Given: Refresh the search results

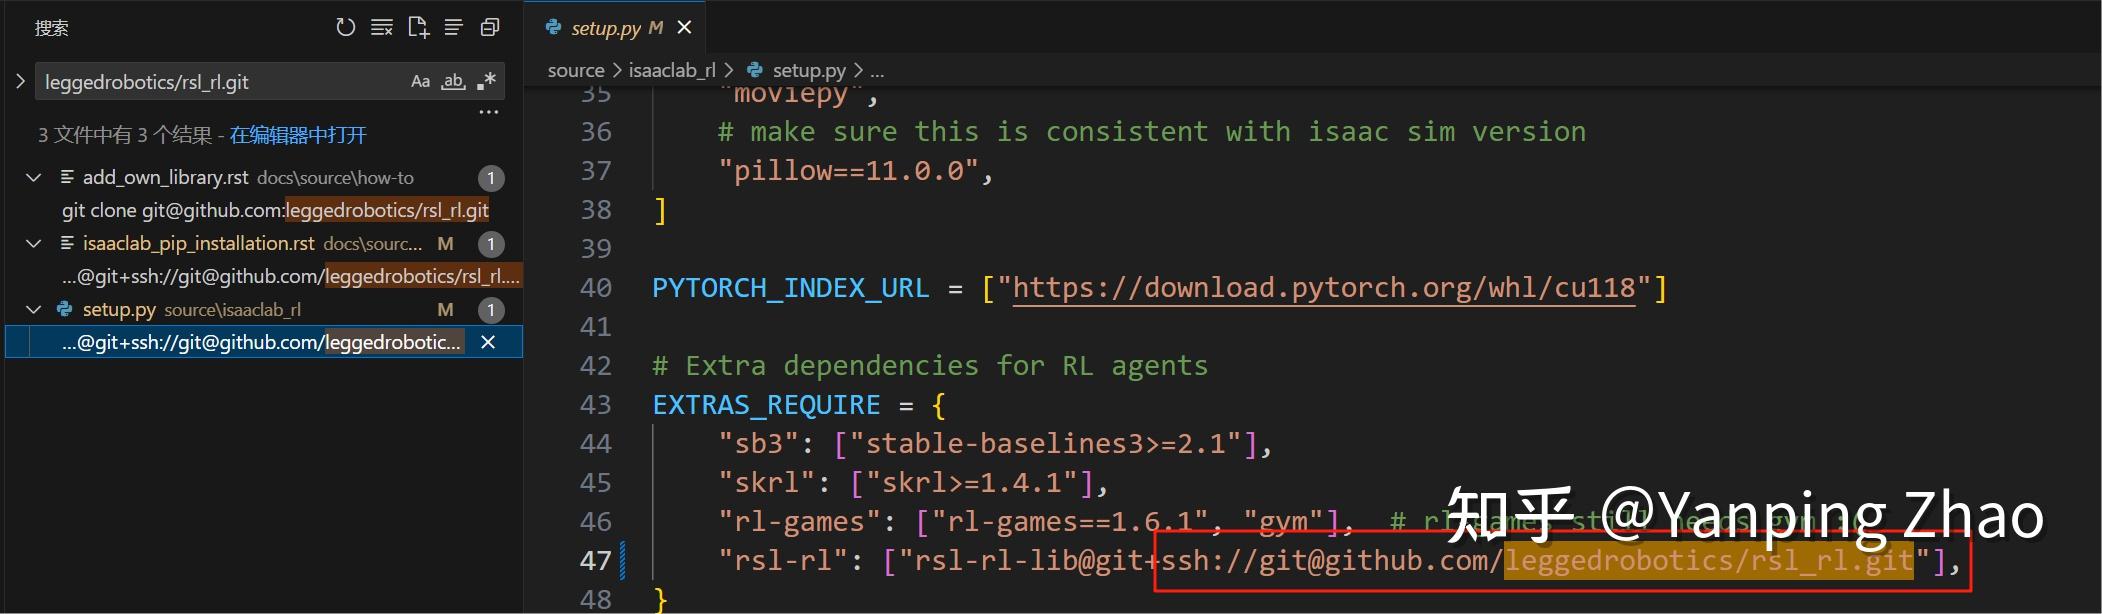Looking at the screenshot, I should pos(345,27).
